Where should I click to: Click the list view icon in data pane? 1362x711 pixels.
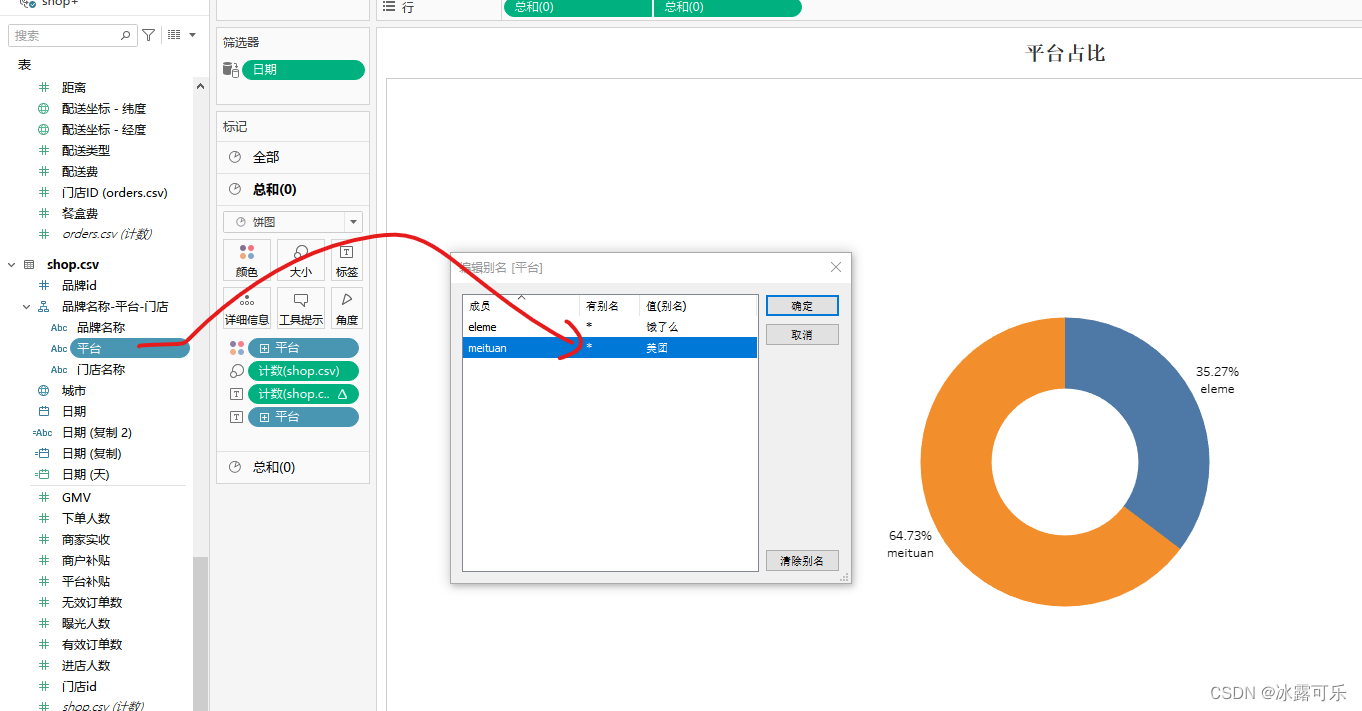(174, 35)
